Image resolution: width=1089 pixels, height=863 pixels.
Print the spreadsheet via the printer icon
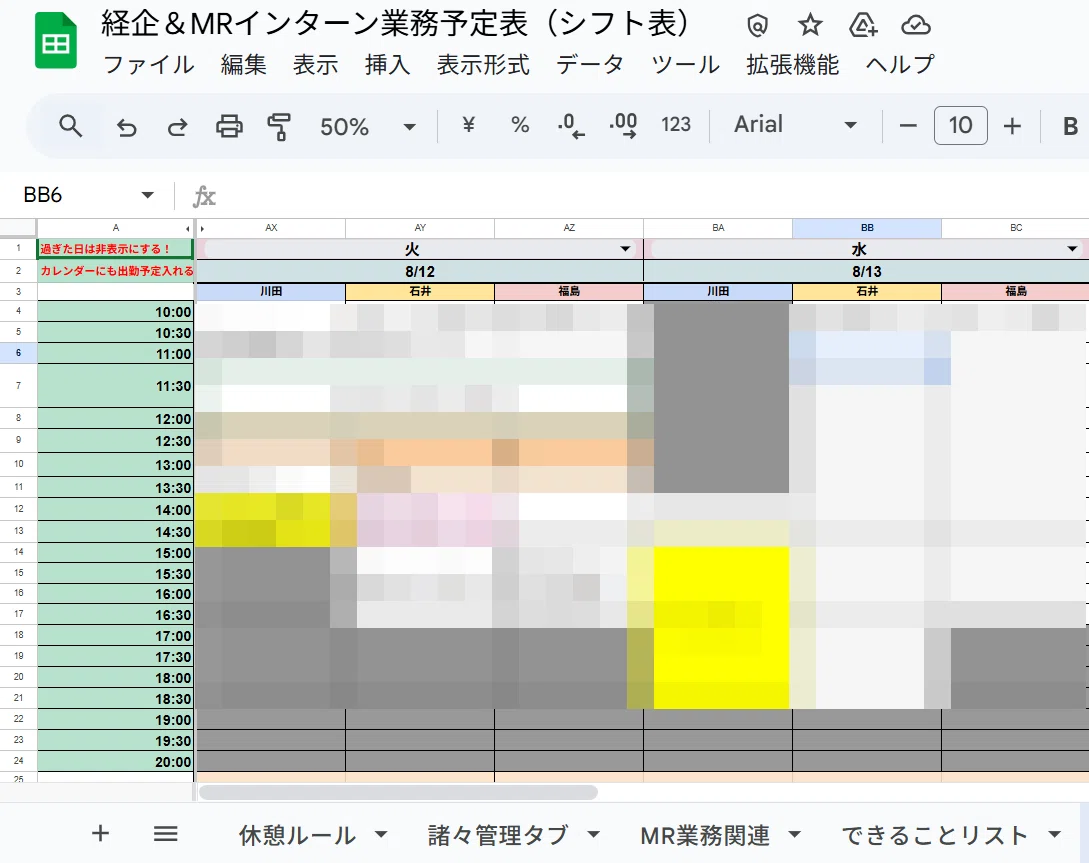(229, 126)
